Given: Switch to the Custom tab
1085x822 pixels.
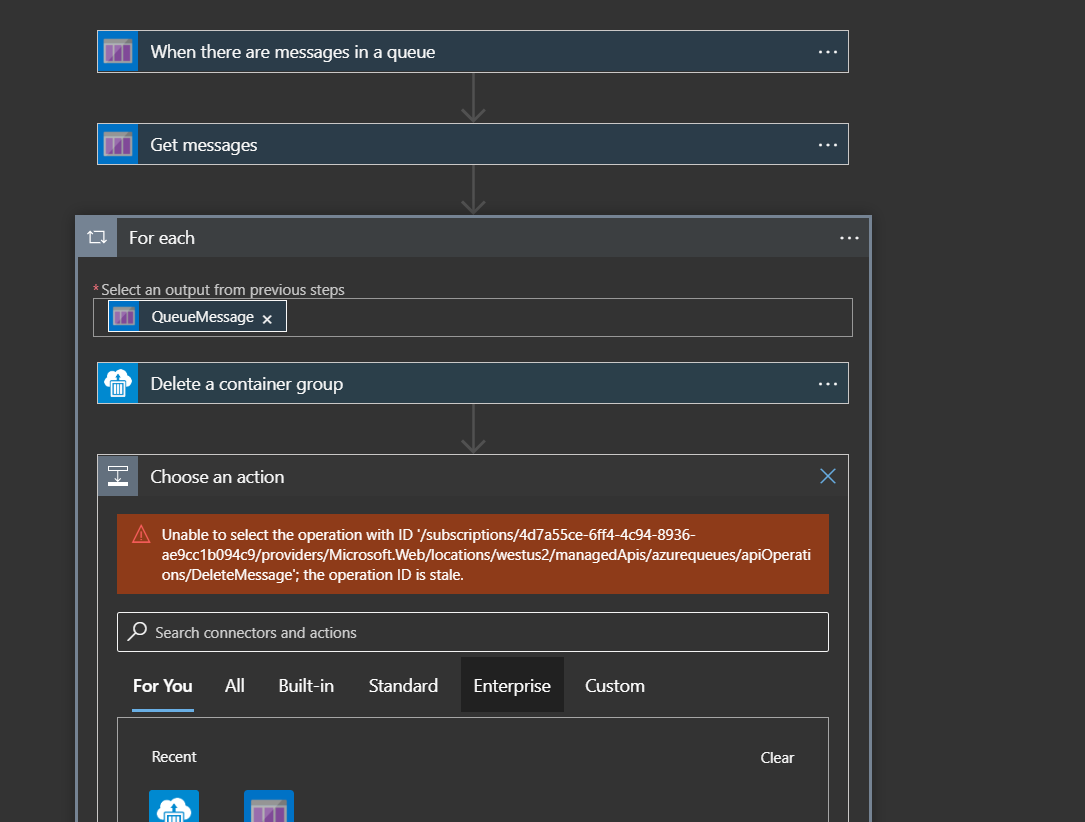Looking at the screenshot, I should click(x=614, y=686).
